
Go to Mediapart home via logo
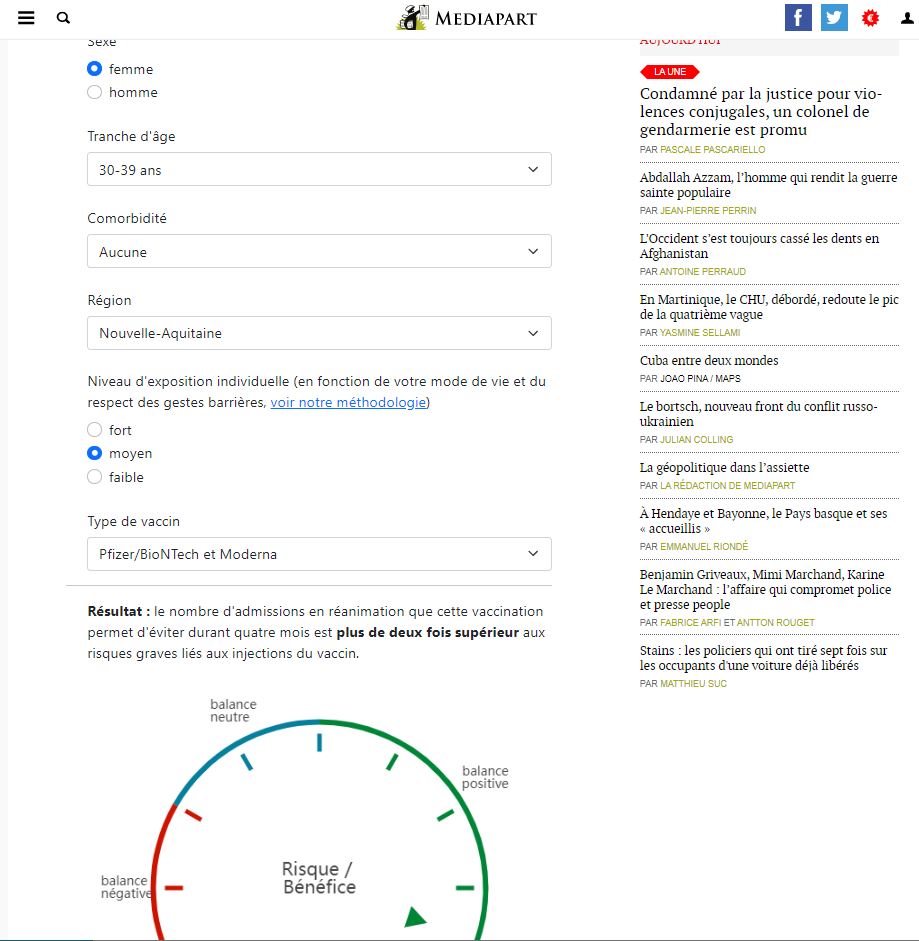pos(466,18)
